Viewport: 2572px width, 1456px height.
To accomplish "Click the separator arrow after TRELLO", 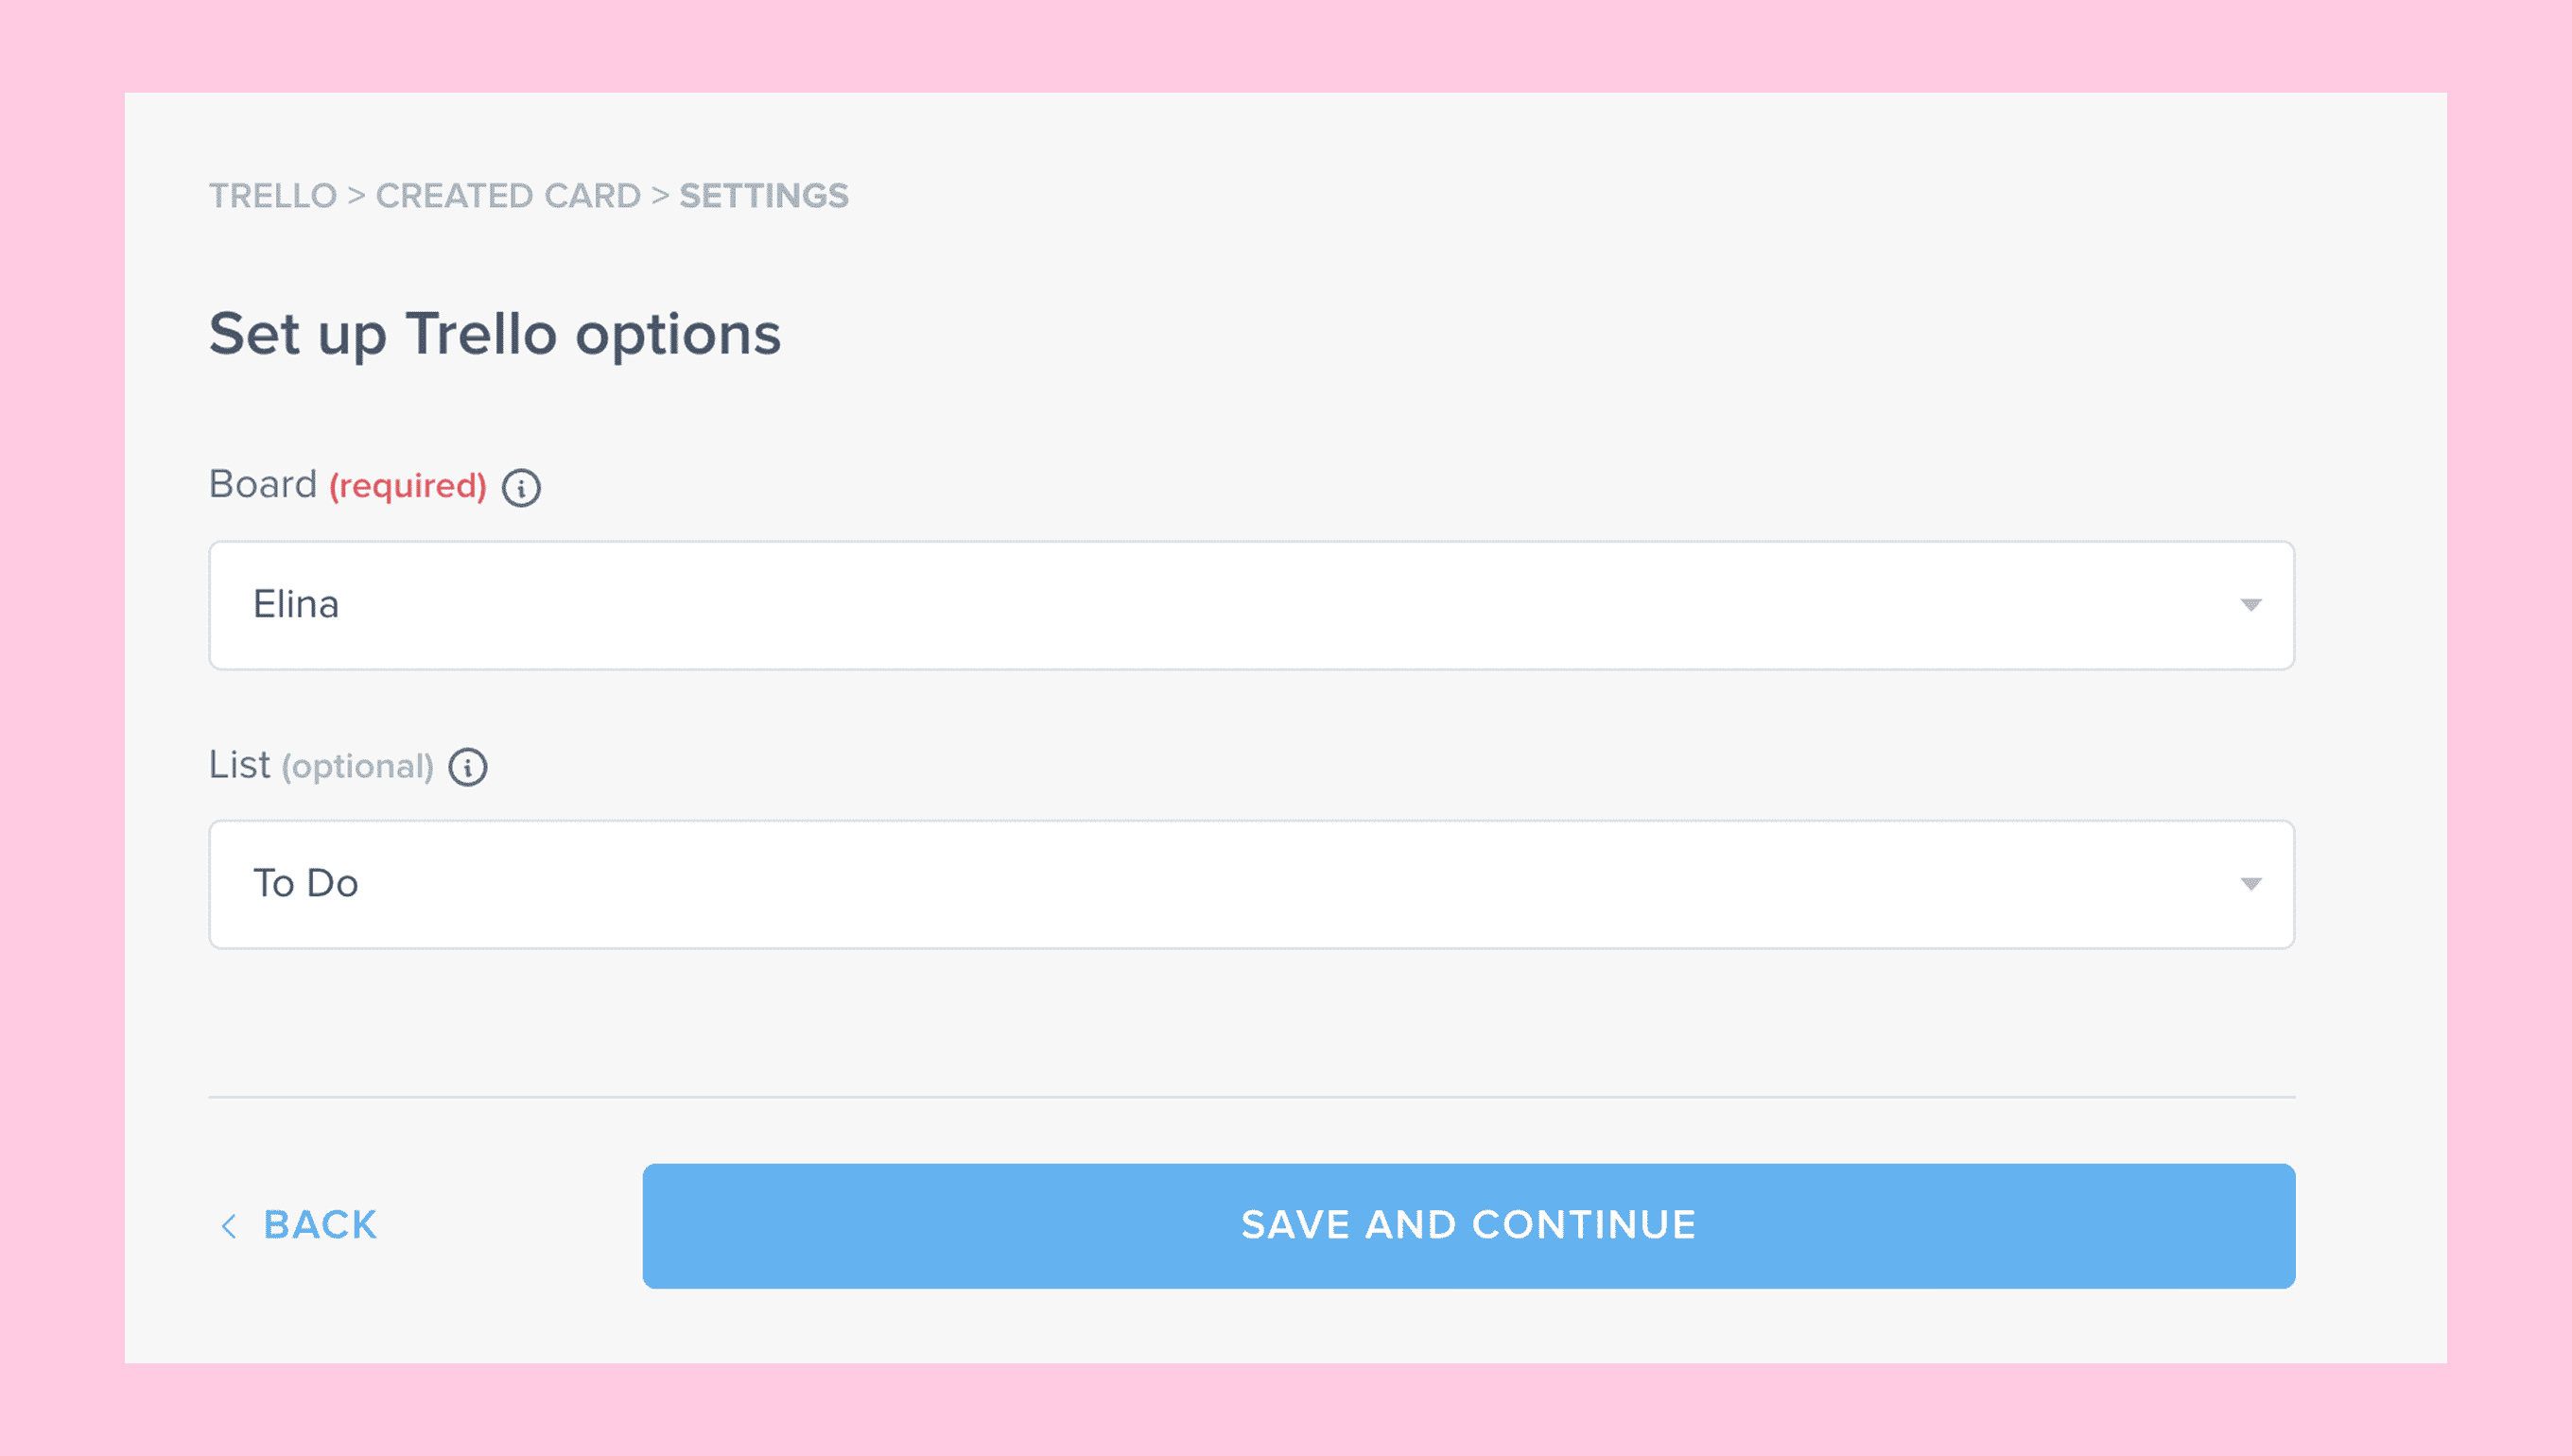I will (356, 195).
